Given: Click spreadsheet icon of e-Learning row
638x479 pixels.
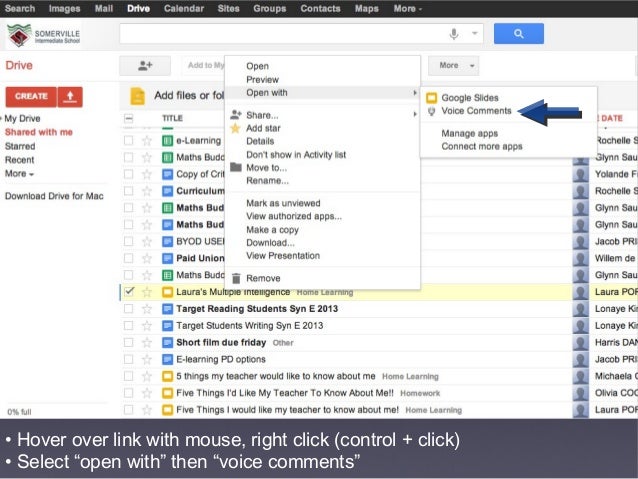Looking at the screenshot, I should [x=167, y=141].
